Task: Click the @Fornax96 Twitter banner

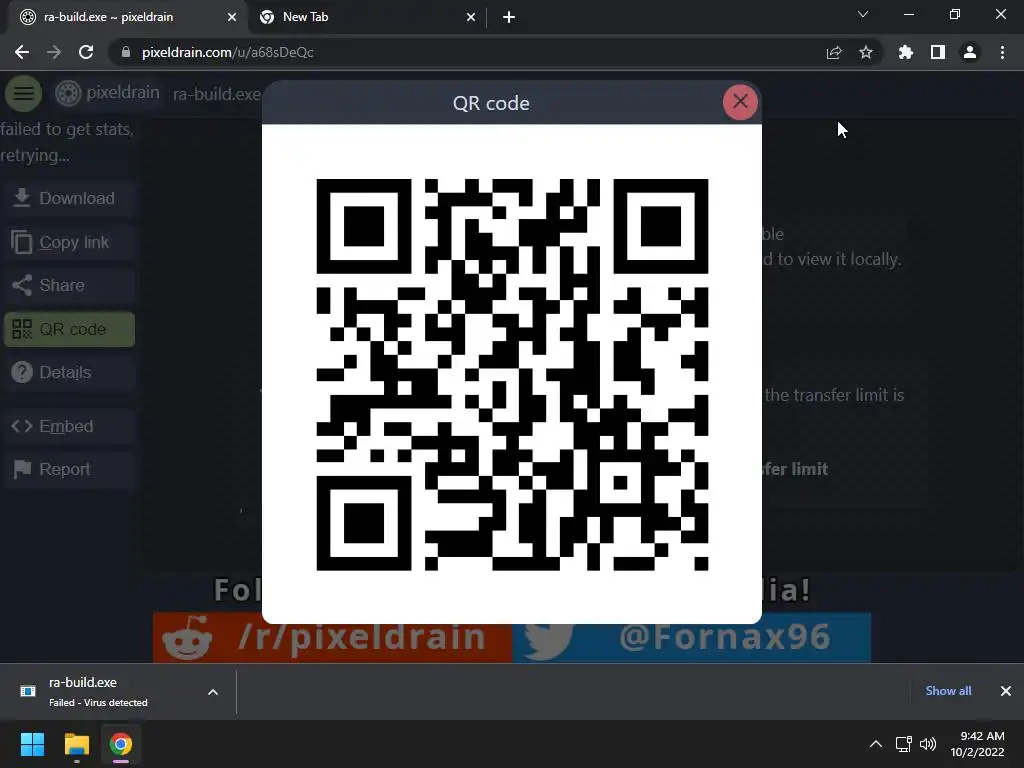Action: [692, 637]
